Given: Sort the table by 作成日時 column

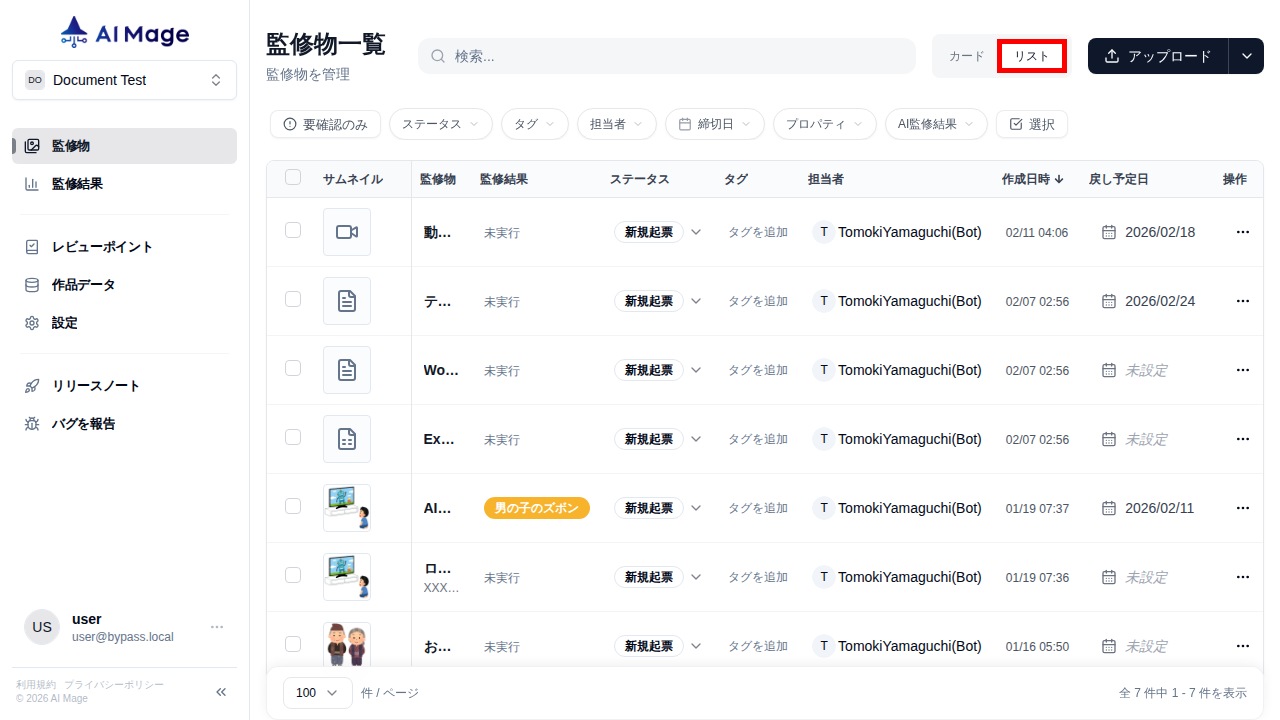Looking at the screenshot, I should click(x=1030, y=179).
